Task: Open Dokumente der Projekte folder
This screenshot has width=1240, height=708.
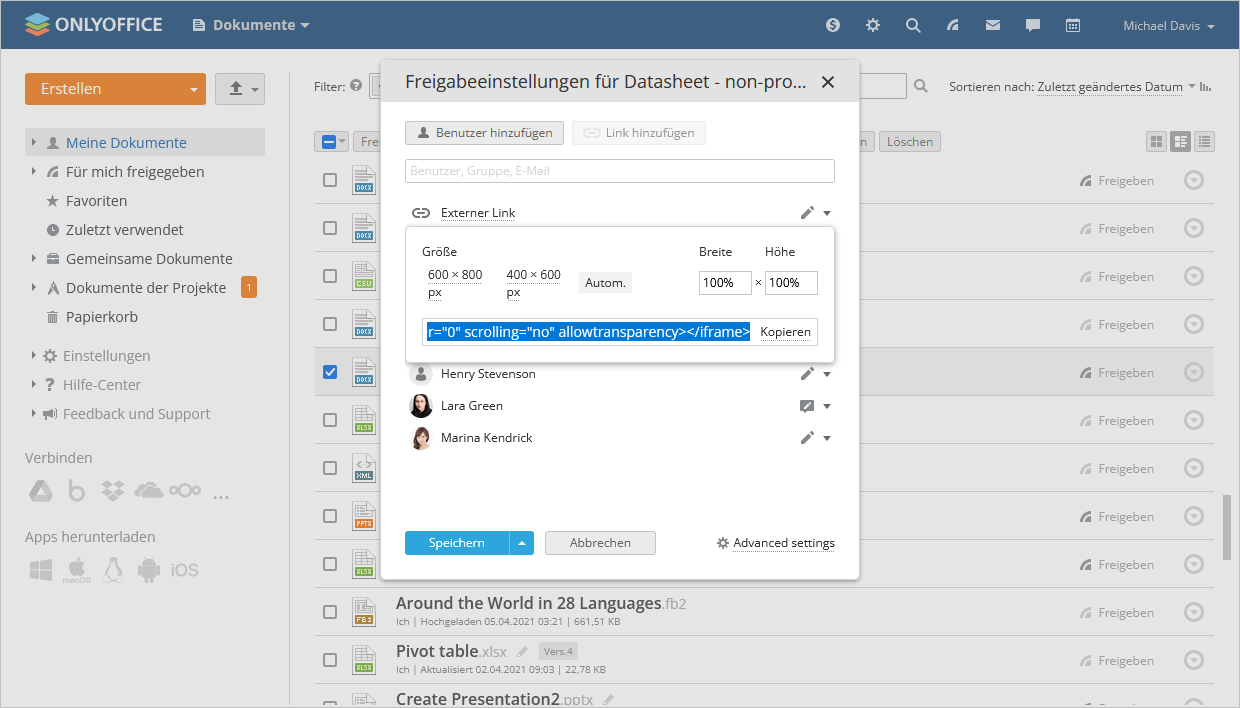Action: 146,288
